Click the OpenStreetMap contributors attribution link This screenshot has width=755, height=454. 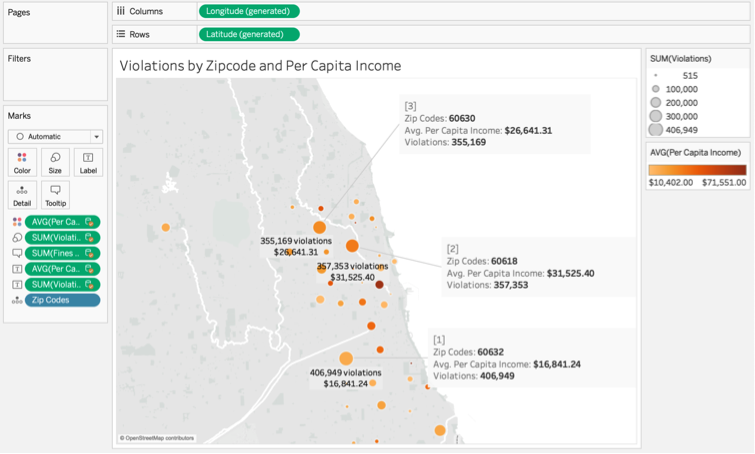(x=159, y=438)
